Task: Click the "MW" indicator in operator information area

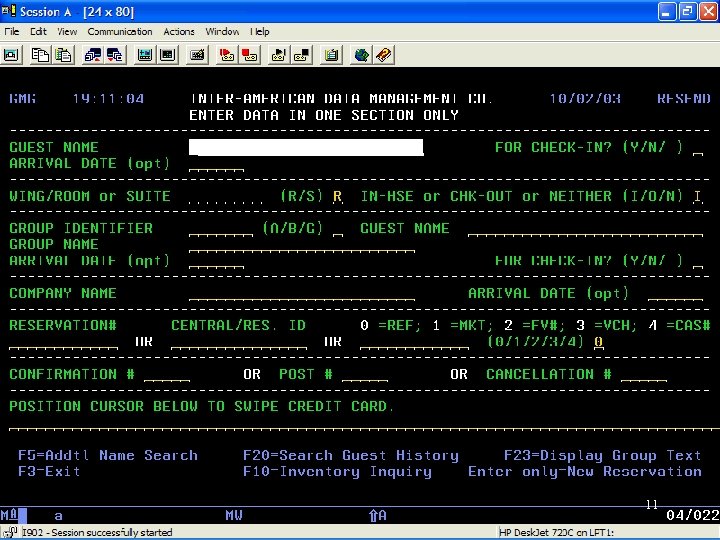Action: click(x=234, y=515)
